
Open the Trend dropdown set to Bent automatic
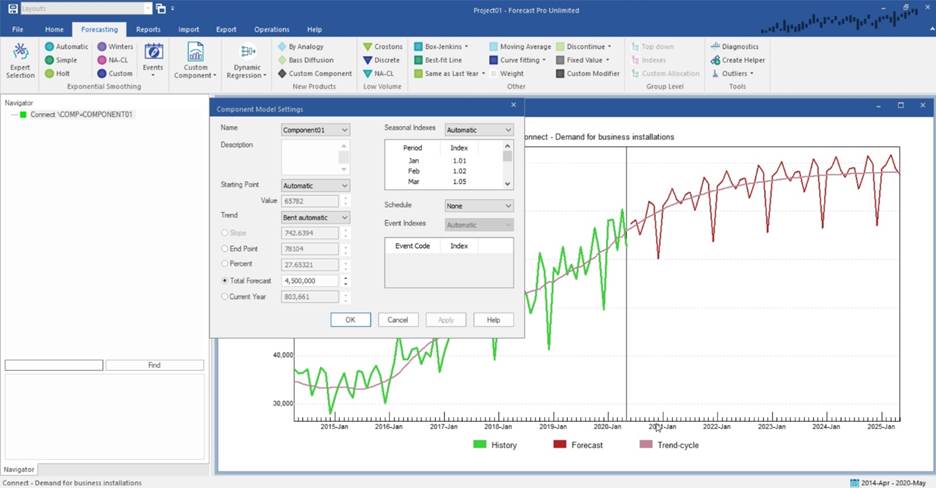click(315, 217)
